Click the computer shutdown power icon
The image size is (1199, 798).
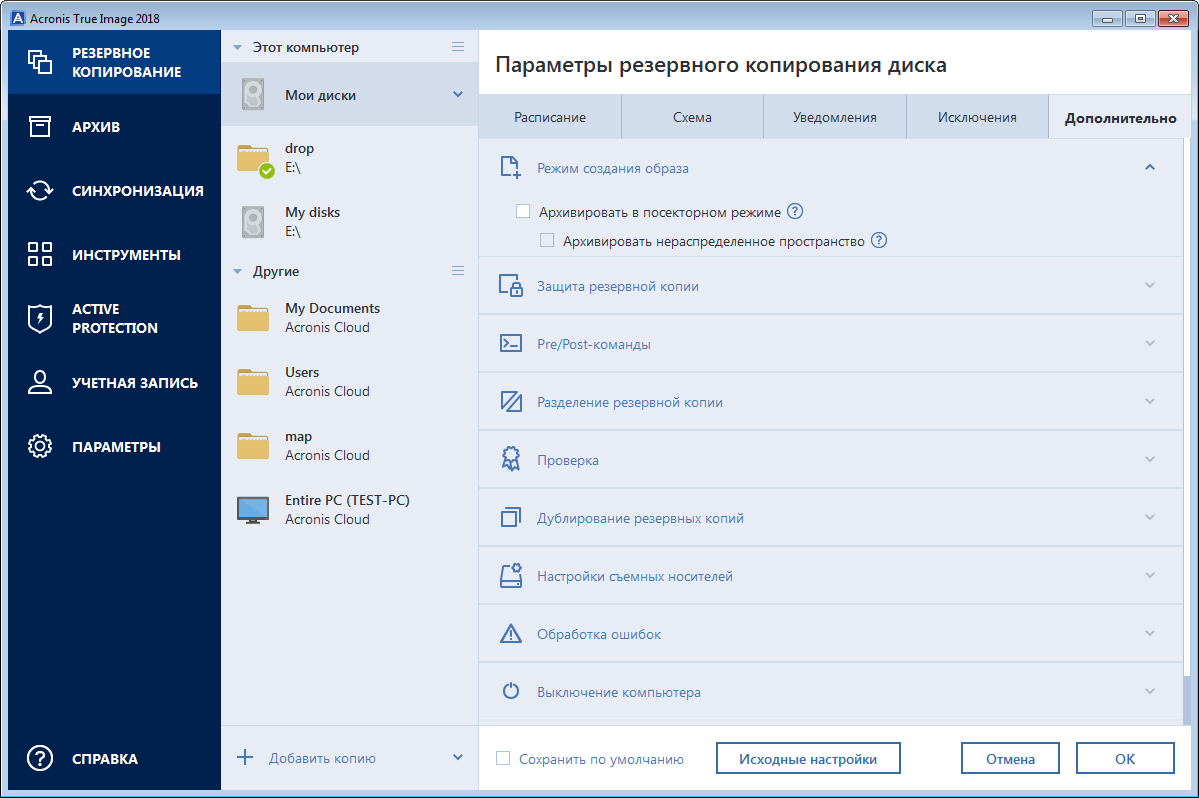510,691
